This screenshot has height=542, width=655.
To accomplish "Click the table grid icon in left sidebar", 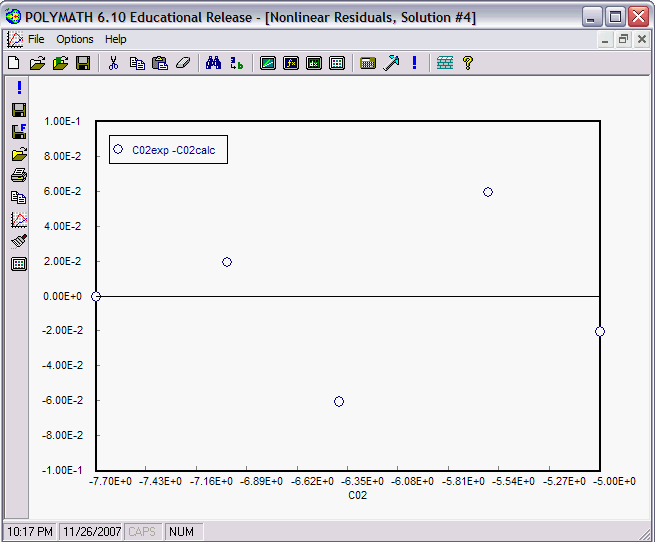I will [x=19, y=264].
